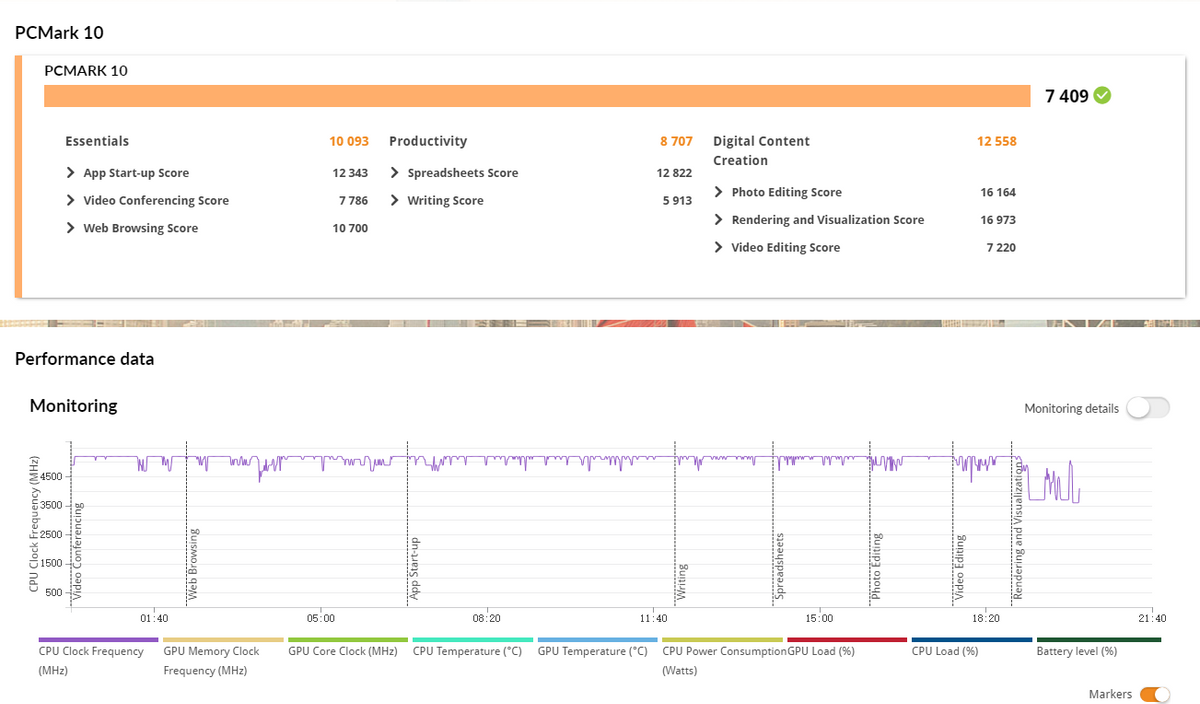Click the Spreadsheets value 12 822

(674, 173)
